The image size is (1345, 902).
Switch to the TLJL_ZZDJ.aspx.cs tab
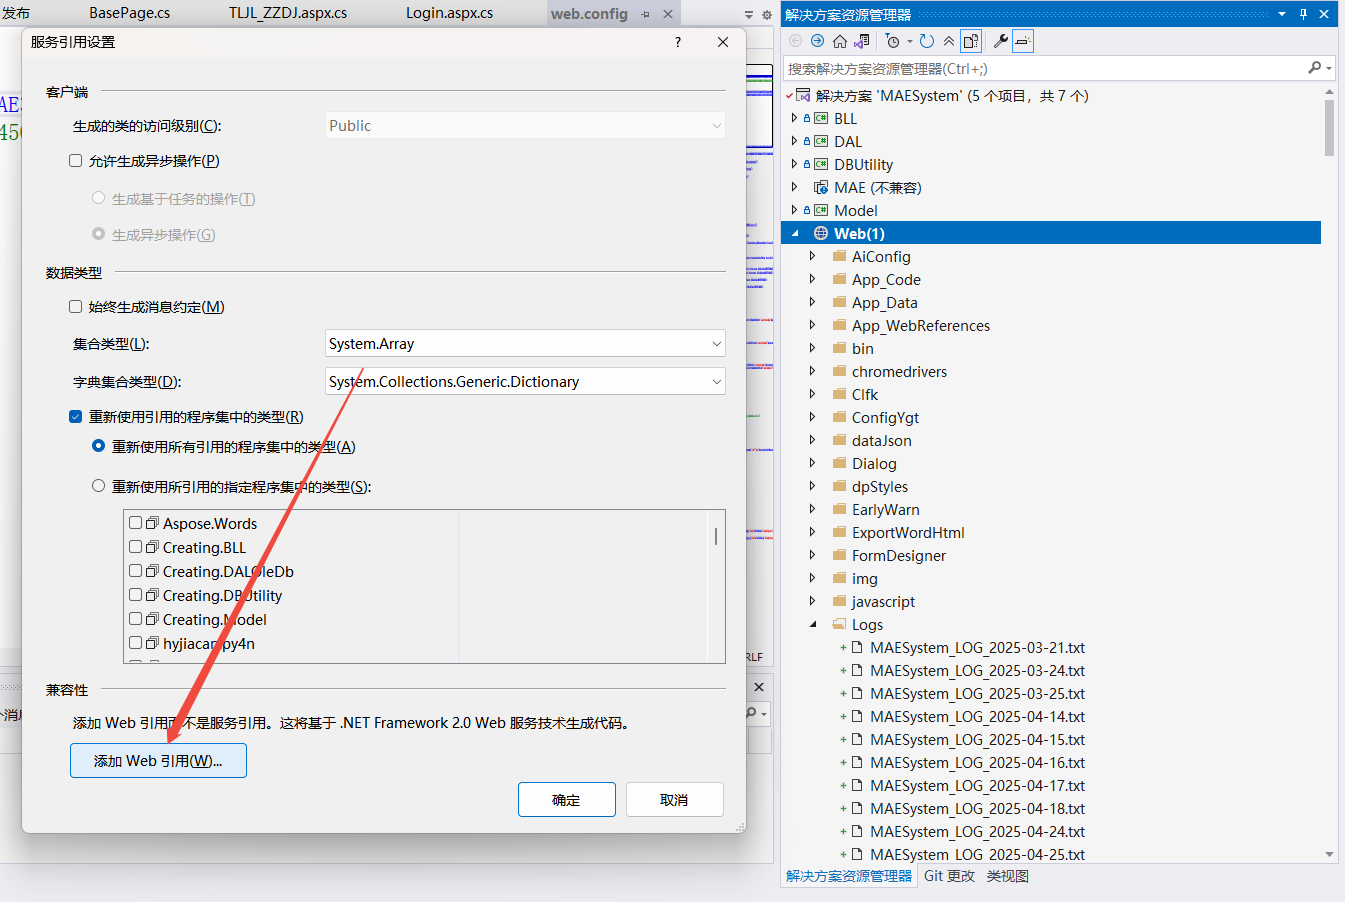[x=288, y=13]
